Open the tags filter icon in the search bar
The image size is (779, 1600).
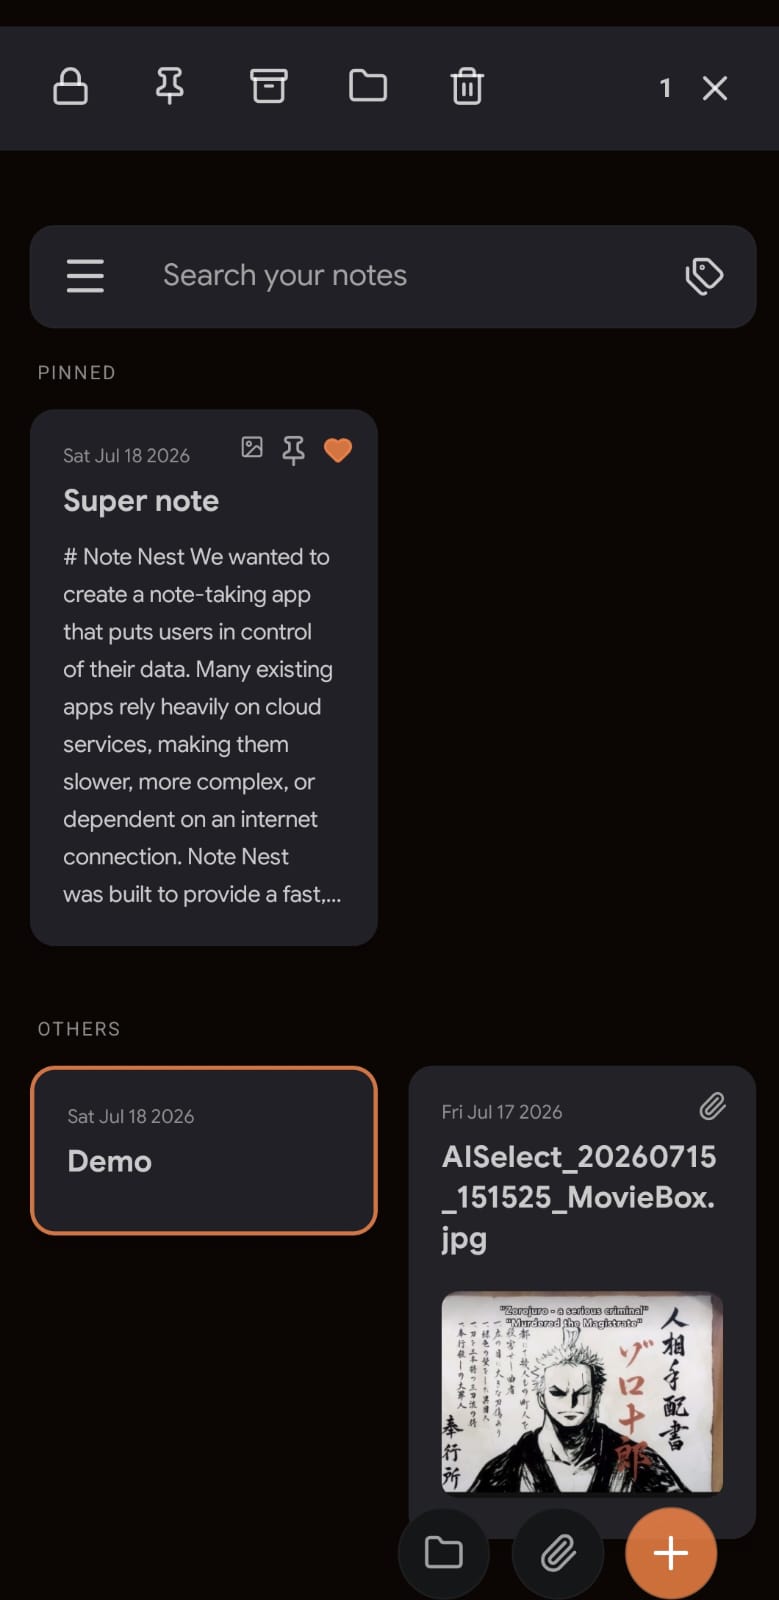[704, 276]
